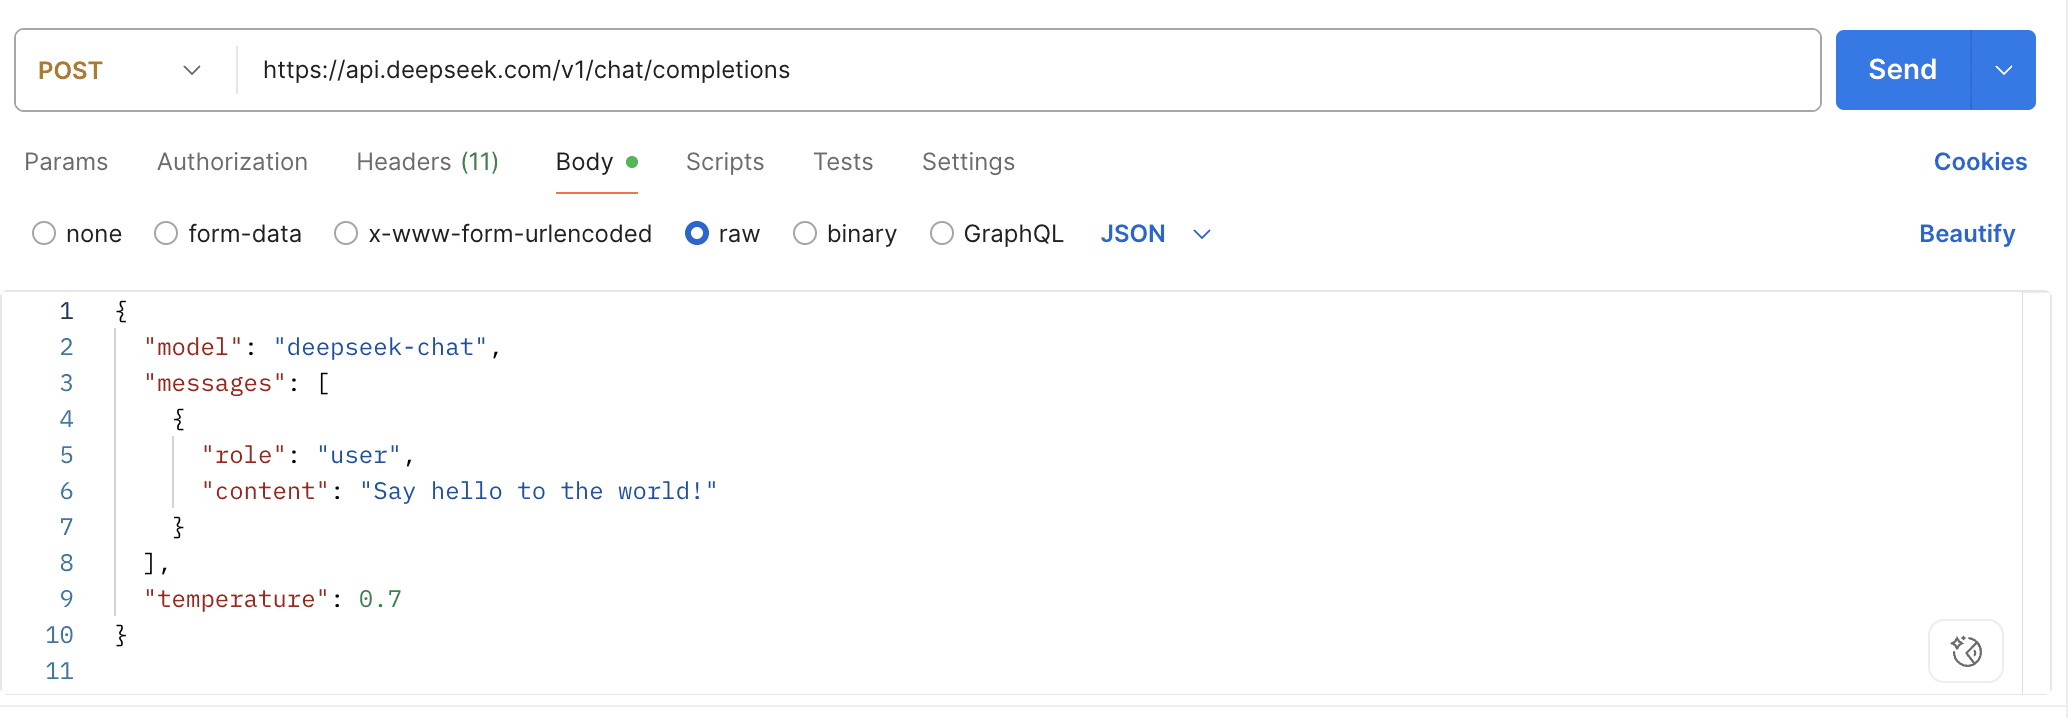Screen dimensions: 2068x718
Task: Switch body type to binary
Action: pos(805,234)
